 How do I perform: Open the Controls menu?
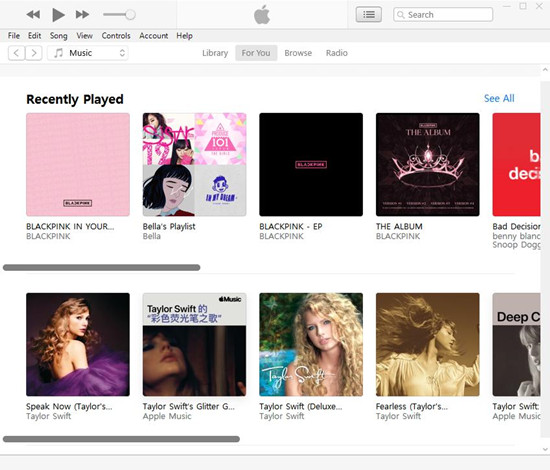point(116,36)
